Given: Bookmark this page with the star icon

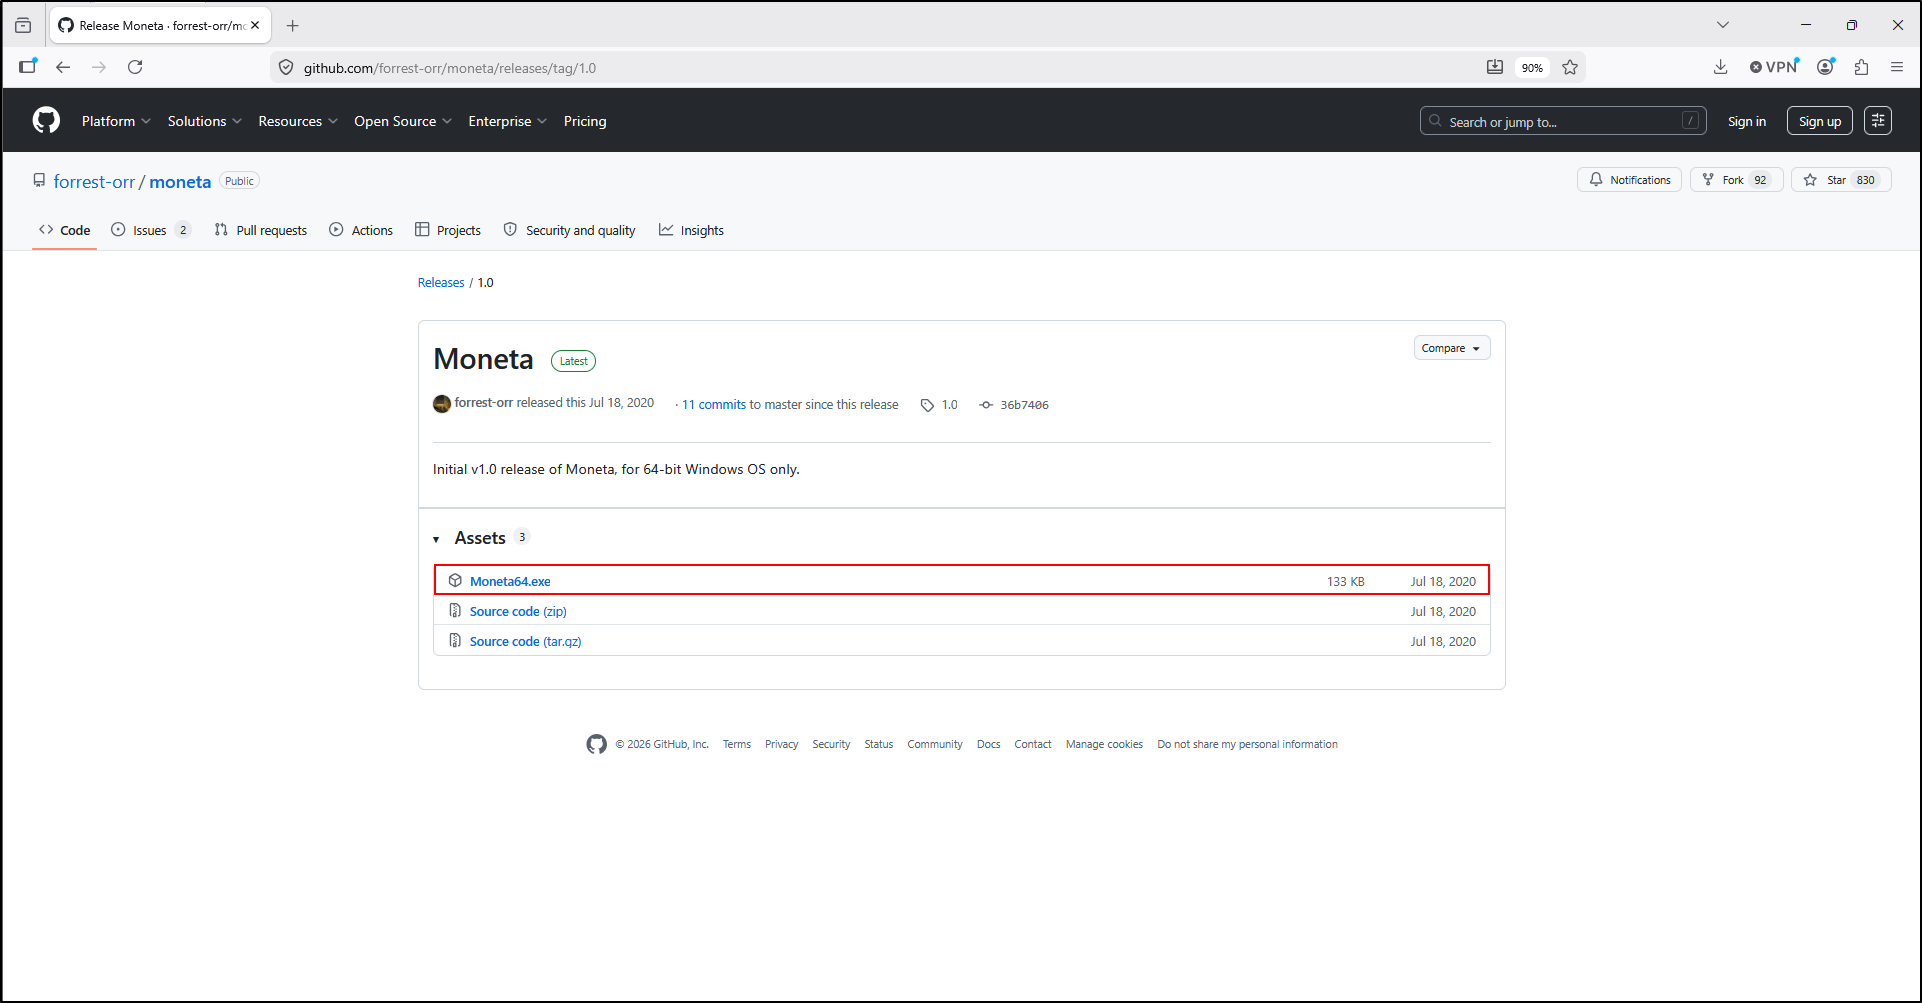Looking at the screenshot, I should (x=1570, y=67).
